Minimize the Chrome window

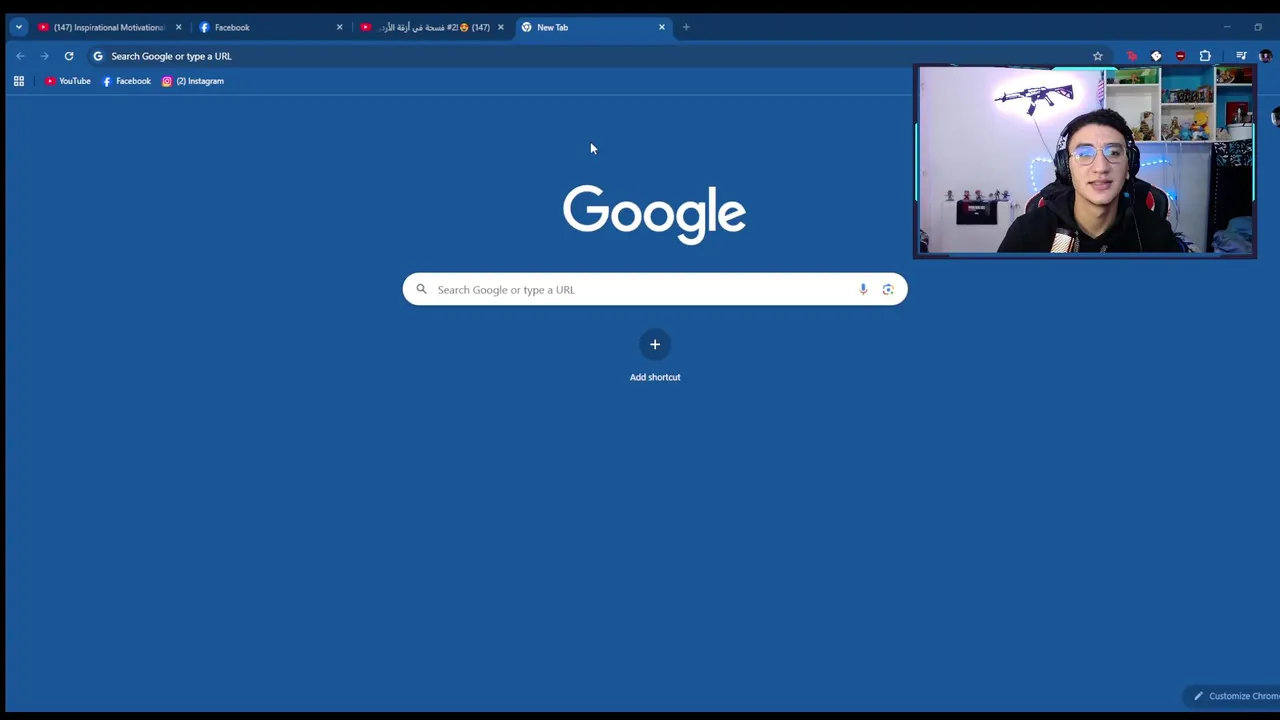1227,27
